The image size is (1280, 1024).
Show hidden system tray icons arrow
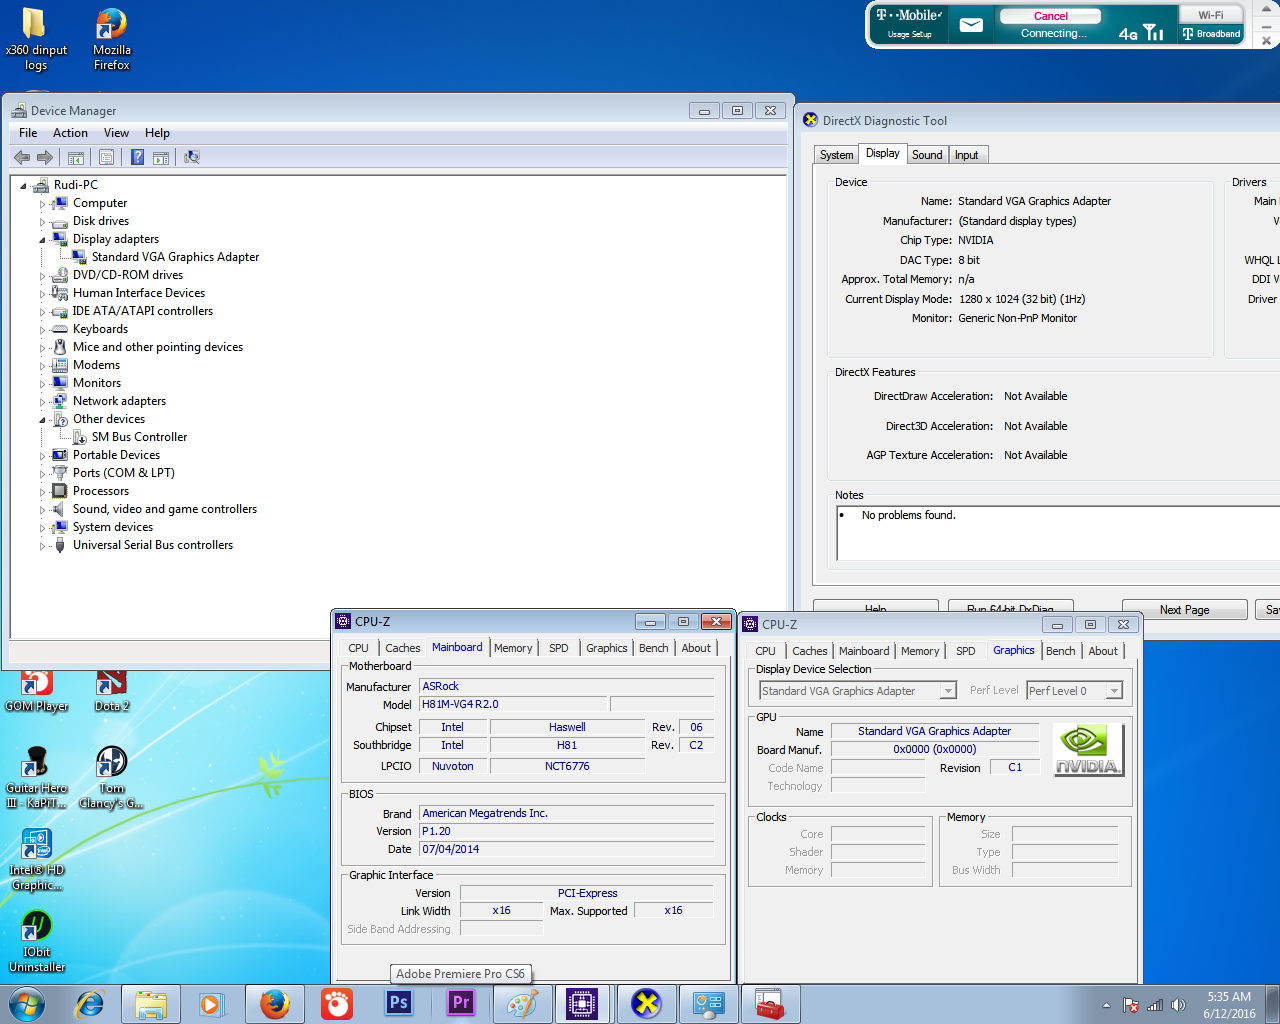[x=1106, y=1005]
